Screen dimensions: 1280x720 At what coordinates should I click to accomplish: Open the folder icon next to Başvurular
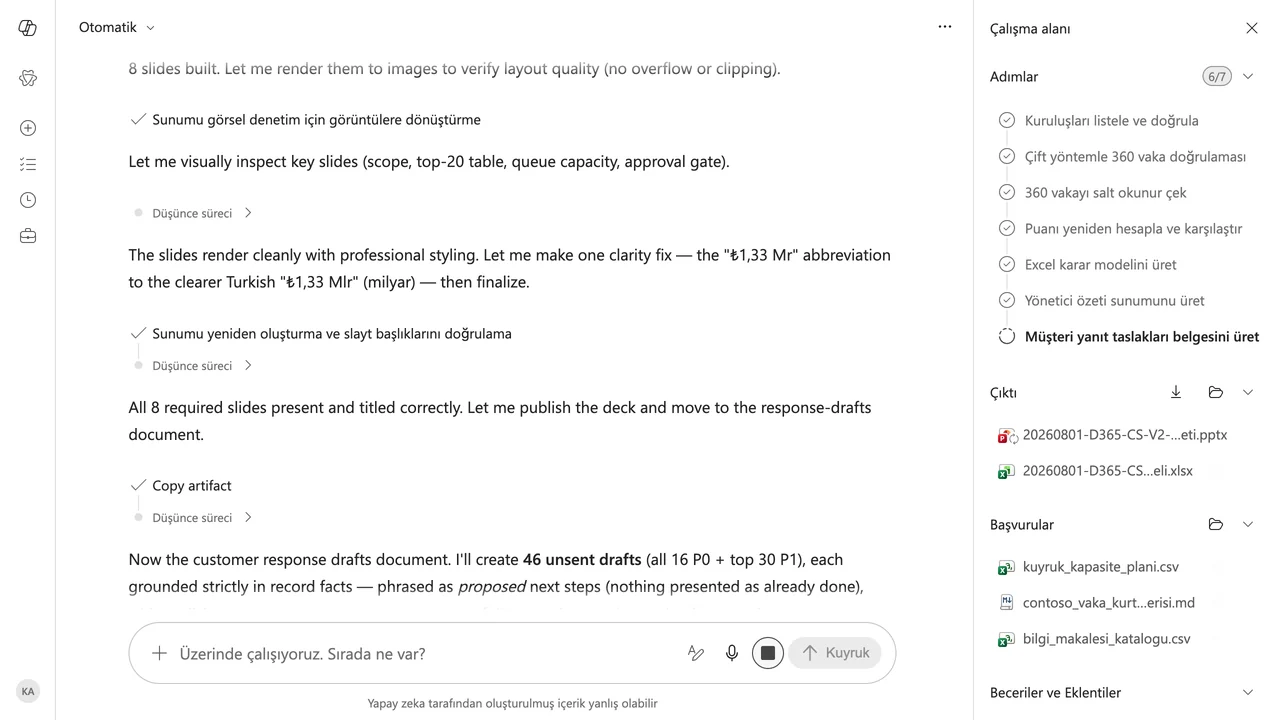pyautogui.click(x=1216, y=524)
